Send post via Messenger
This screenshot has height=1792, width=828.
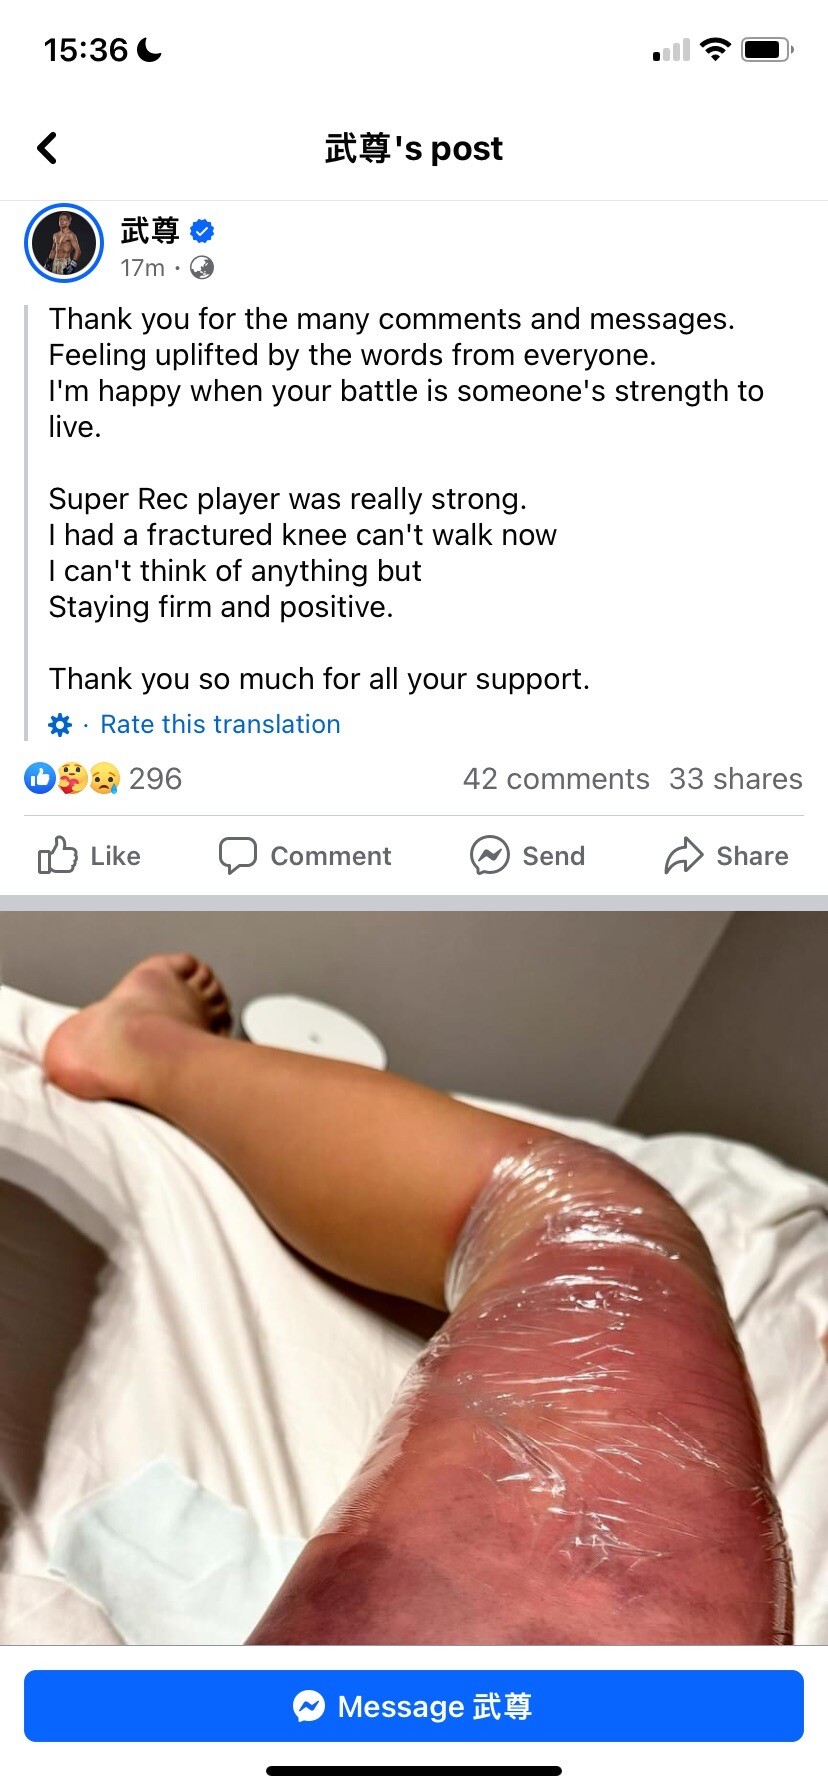(527, 856)
